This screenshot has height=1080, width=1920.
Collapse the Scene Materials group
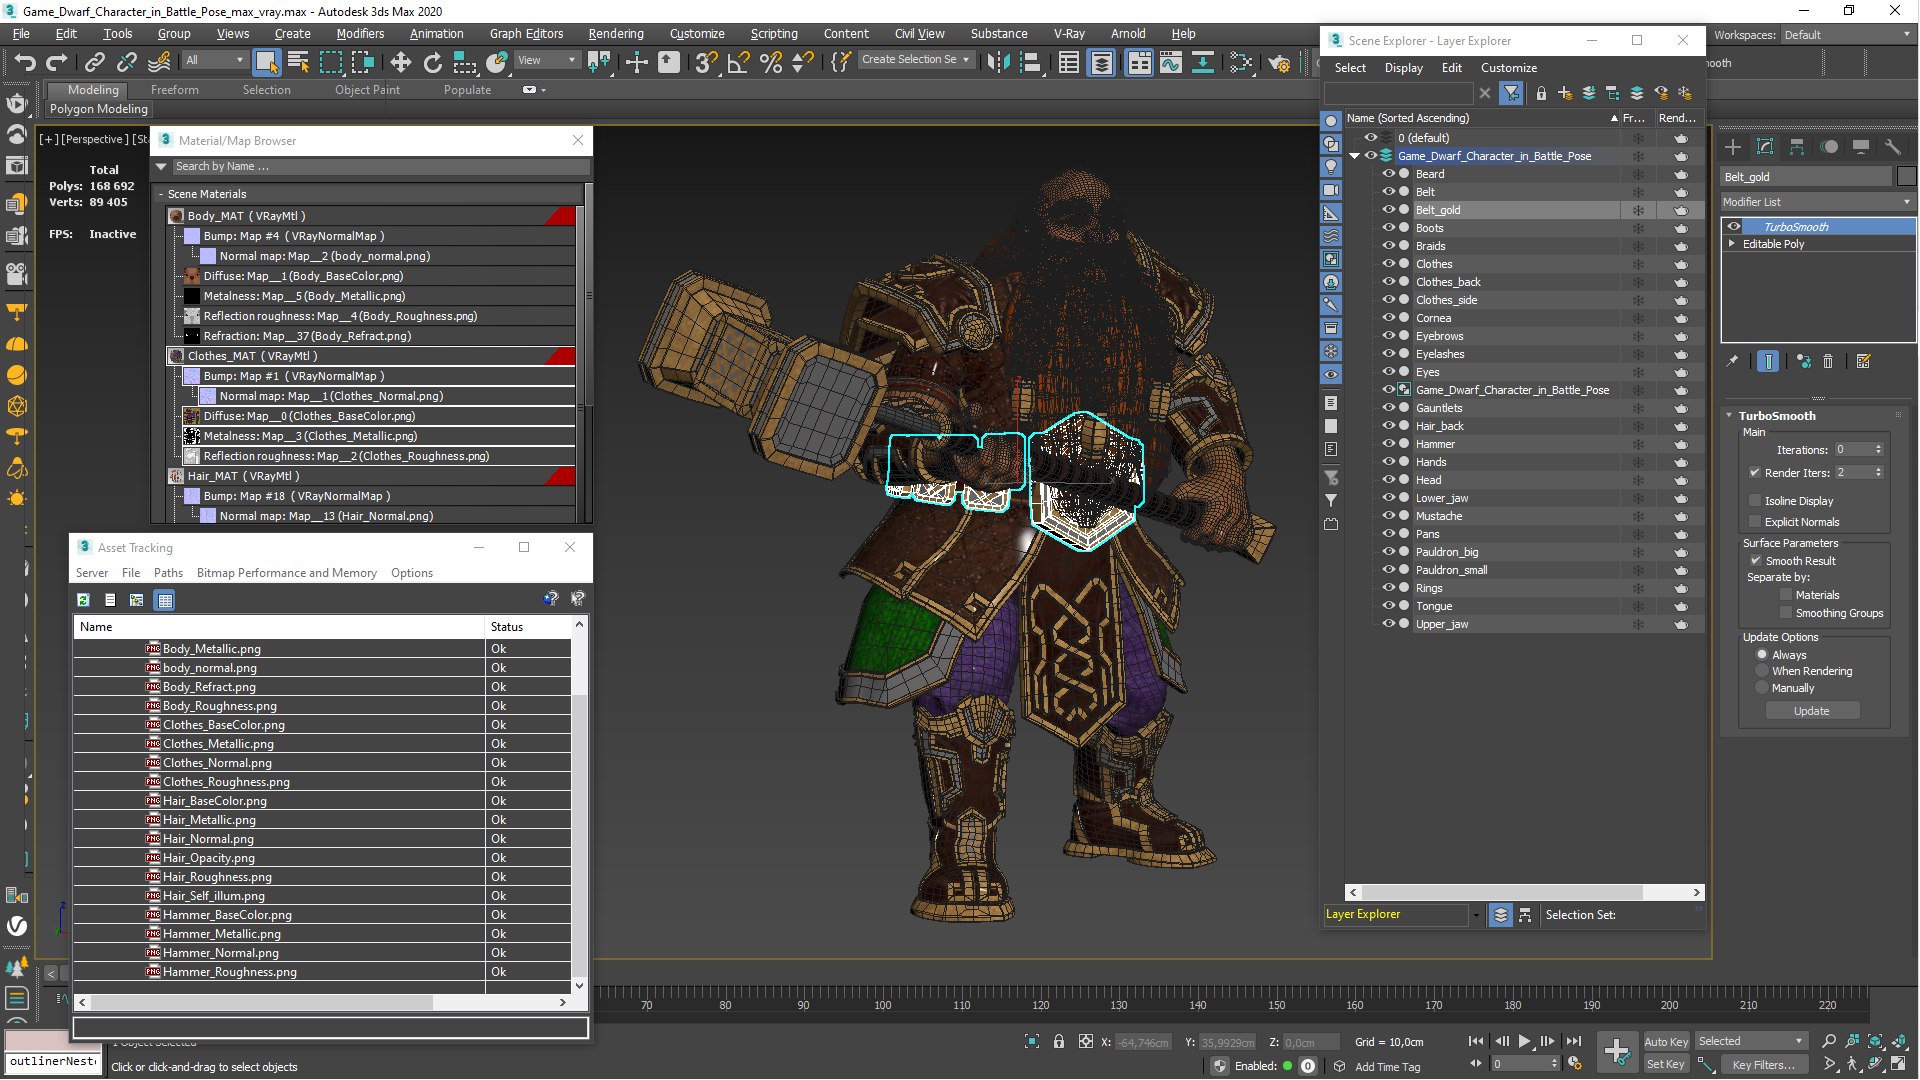click(x=160, y=194)
